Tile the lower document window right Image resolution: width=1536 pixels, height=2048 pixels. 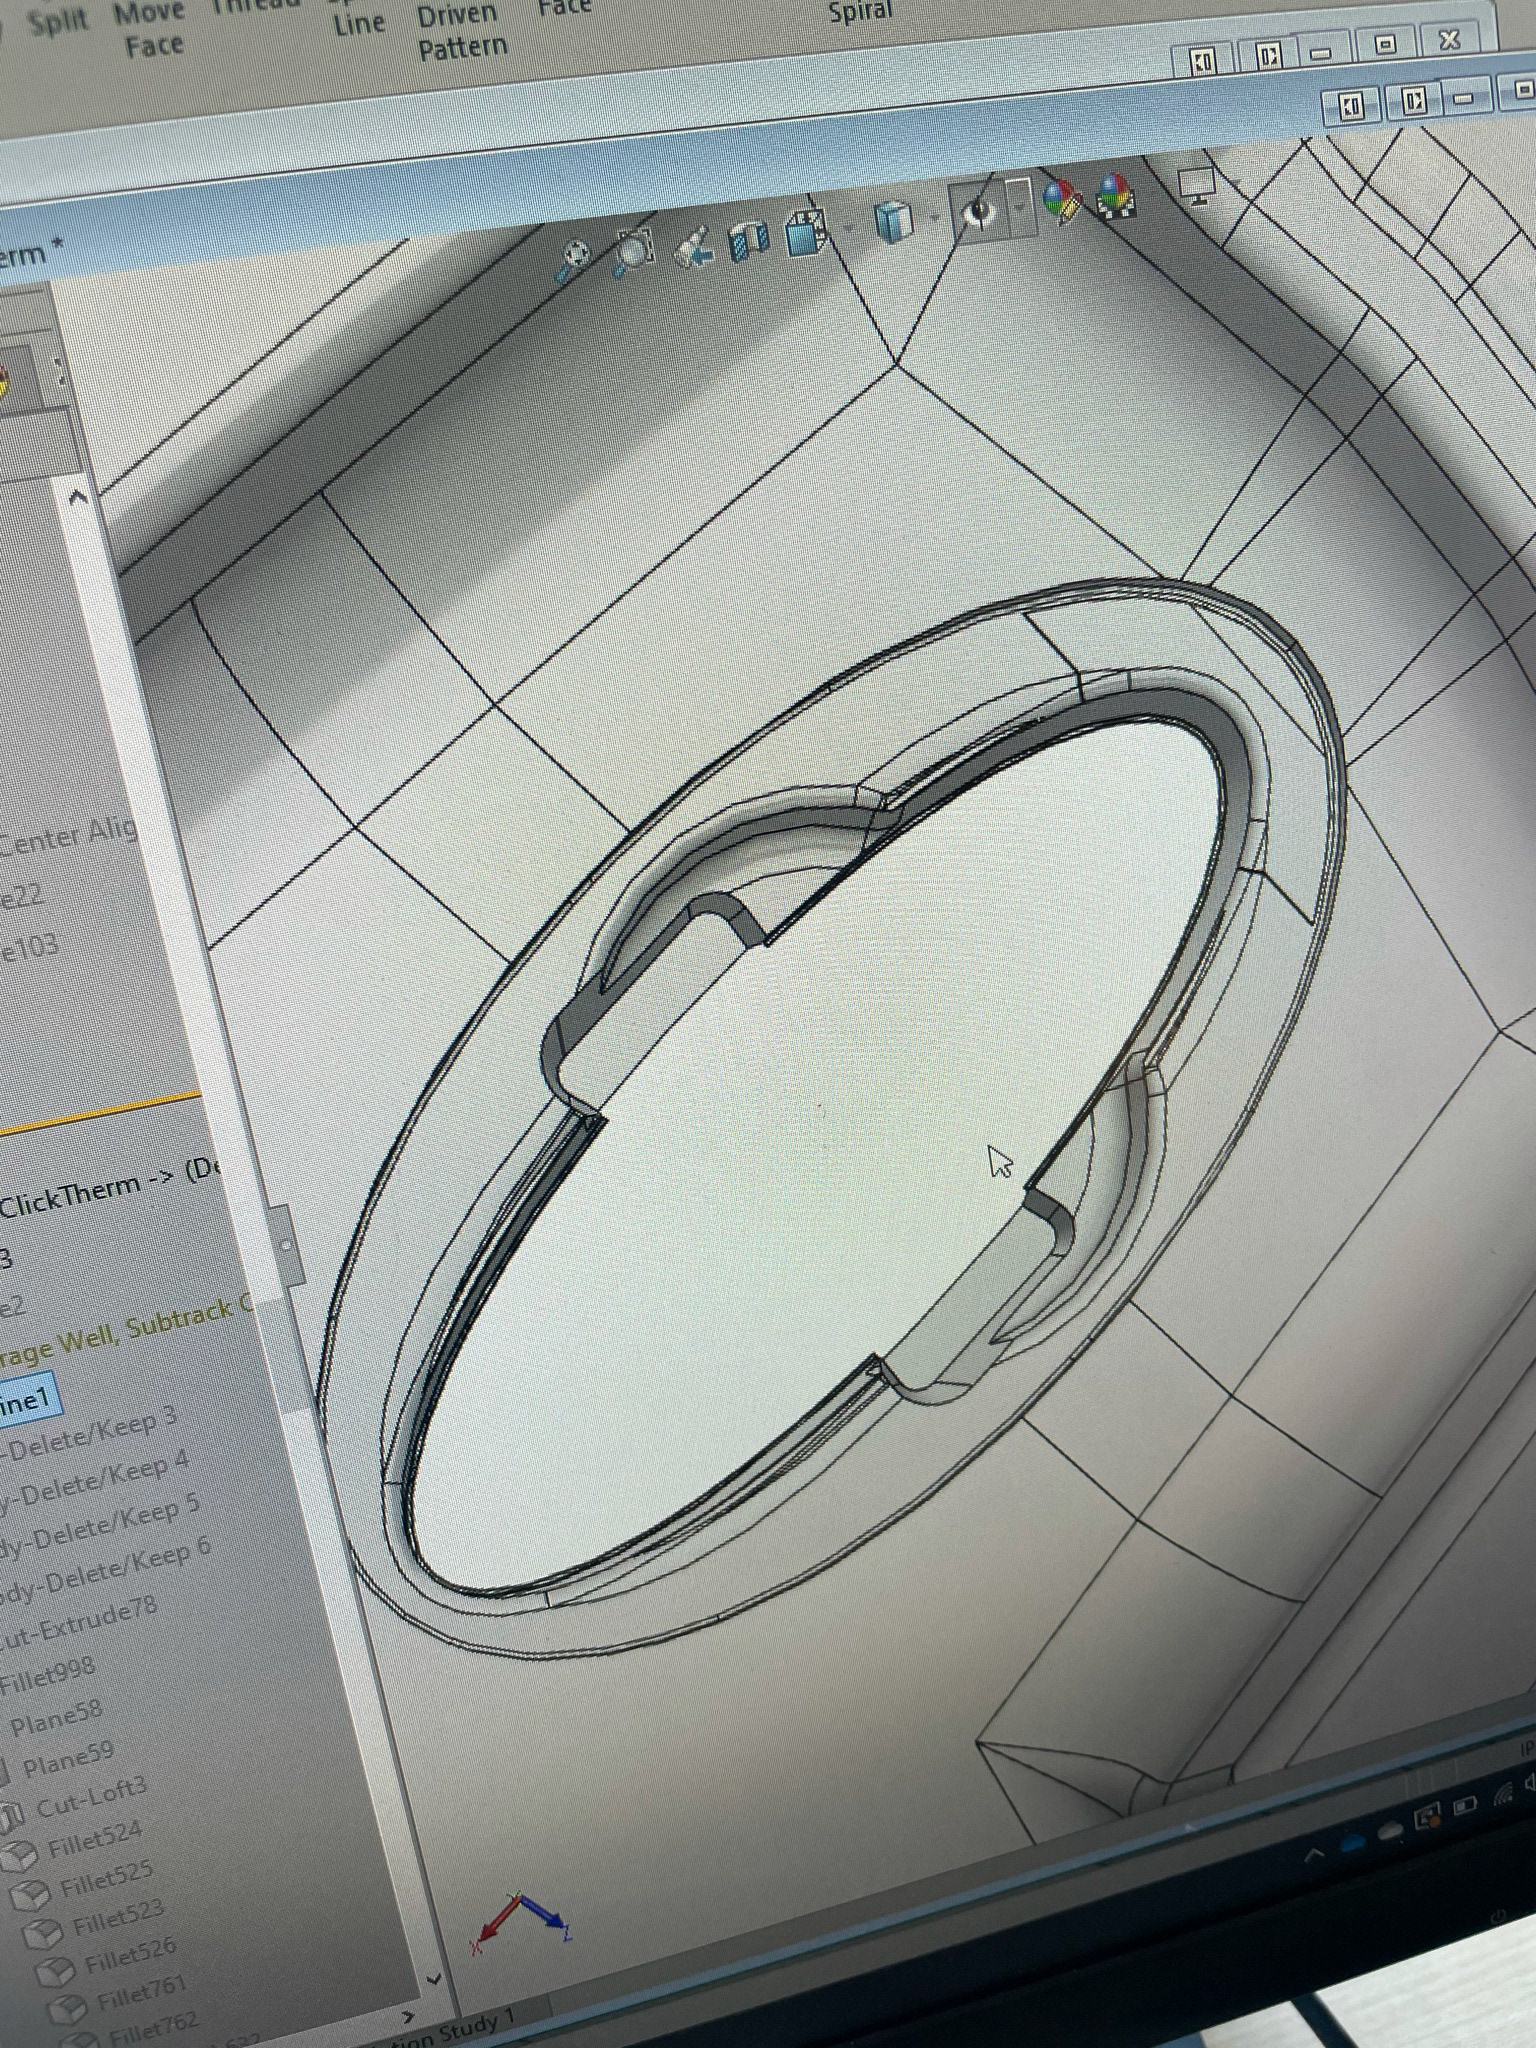pos(1414,101)
